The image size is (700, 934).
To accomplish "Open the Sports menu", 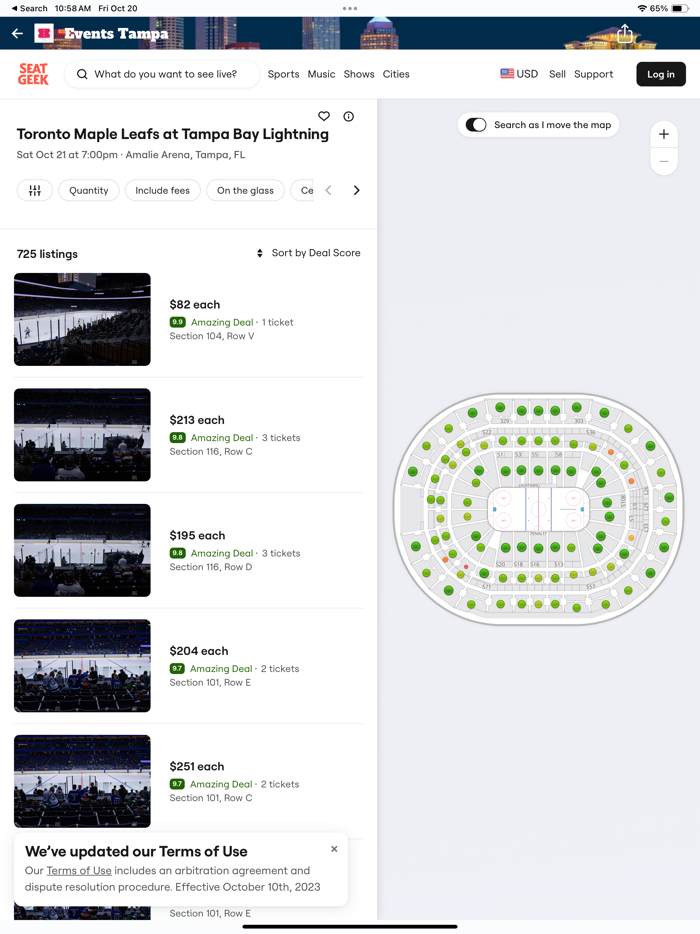I will point(283,74).
